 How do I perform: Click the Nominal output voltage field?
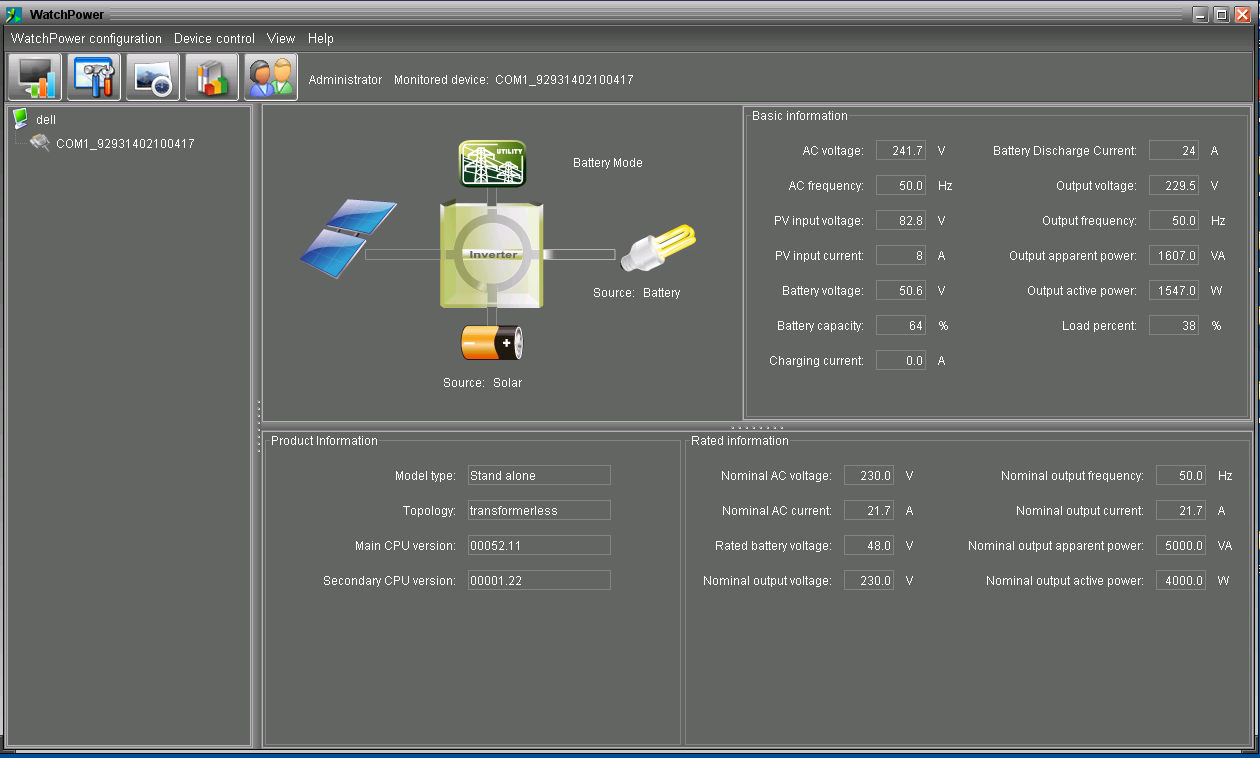[x=869, y=580]
